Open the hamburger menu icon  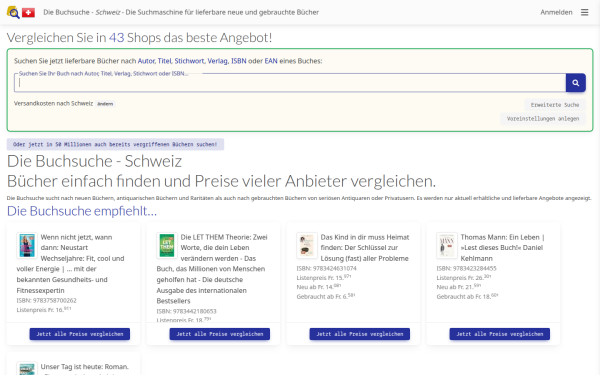coord(584,12)
